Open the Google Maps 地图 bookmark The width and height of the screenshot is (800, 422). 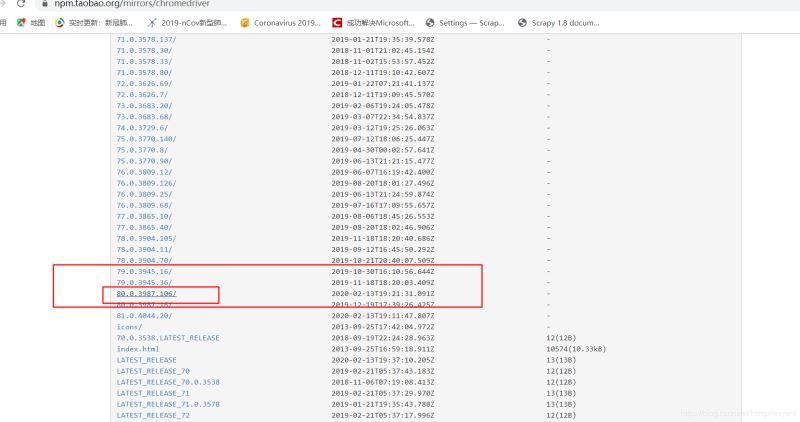tap(31, 23)
